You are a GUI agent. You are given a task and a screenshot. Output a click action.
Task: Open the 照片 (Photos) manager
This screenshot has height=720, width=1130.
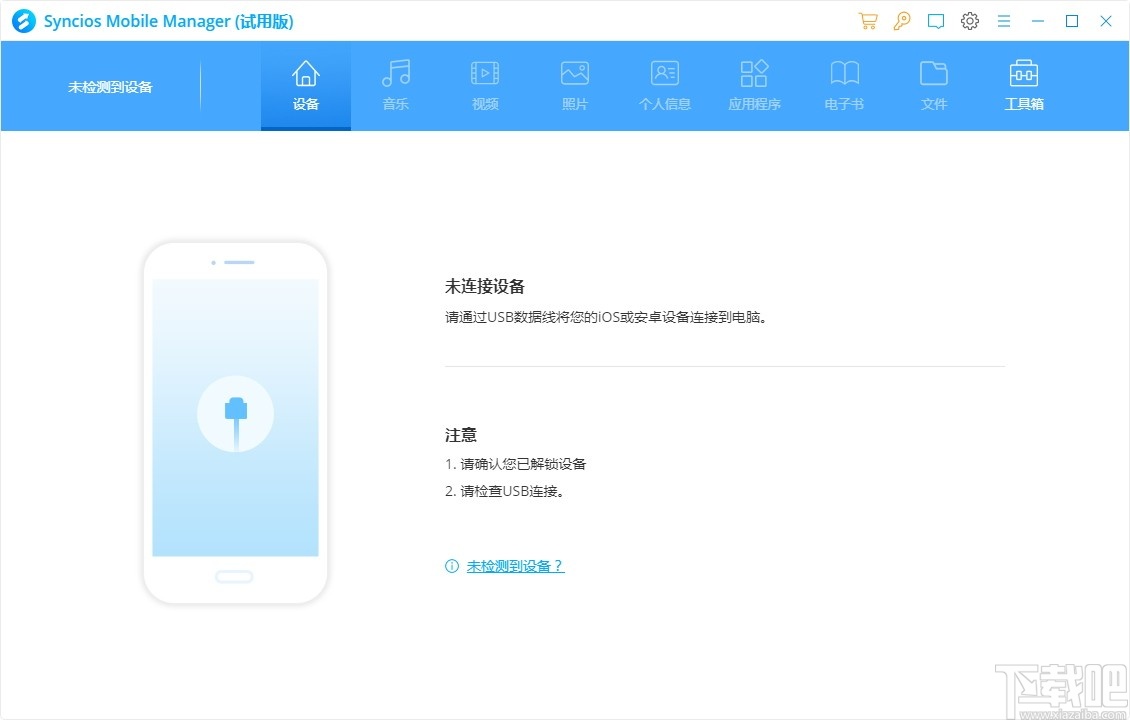tap(574, 85)
